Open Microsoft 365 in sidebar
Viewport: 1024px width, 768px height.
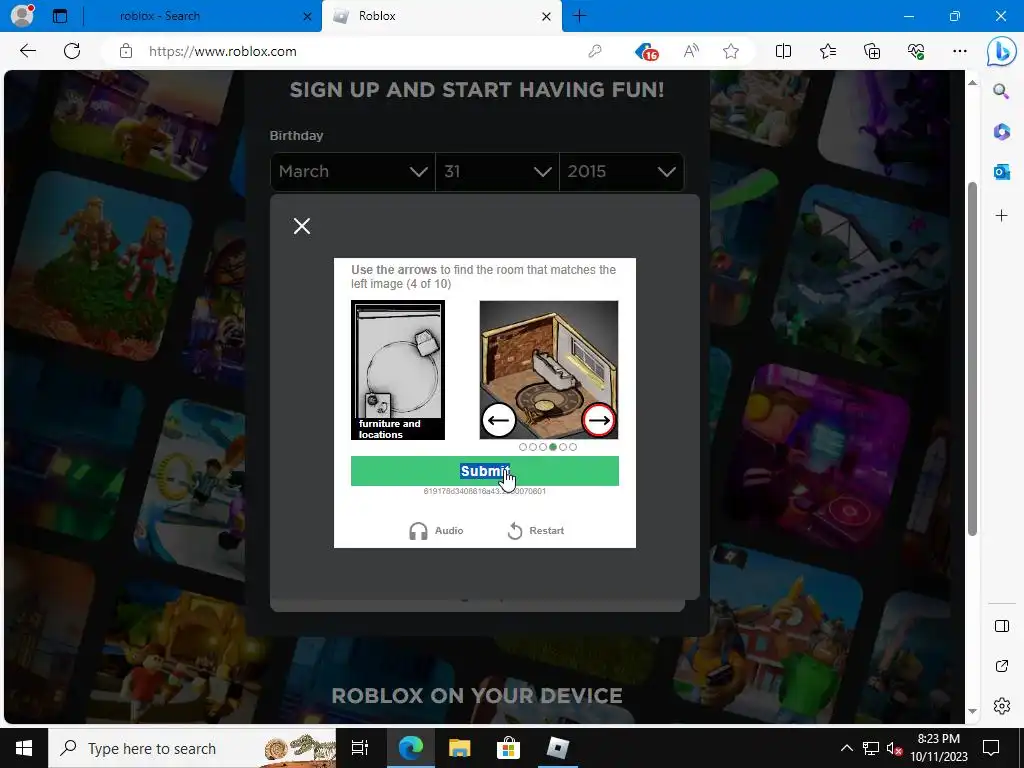click(1001, 132)
